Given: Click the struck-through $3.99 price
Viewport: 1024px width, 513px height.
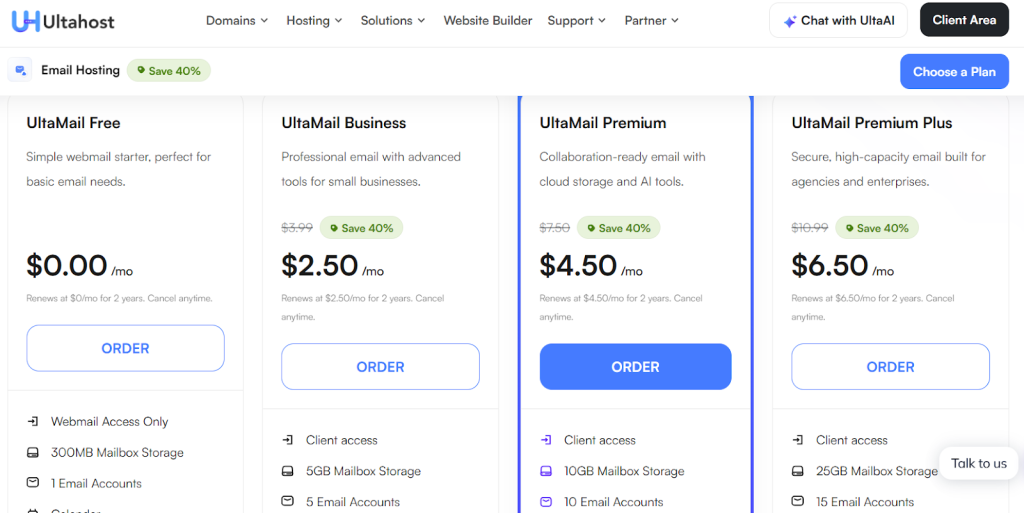Looking at the screenshot, I should tap(297, 228).
